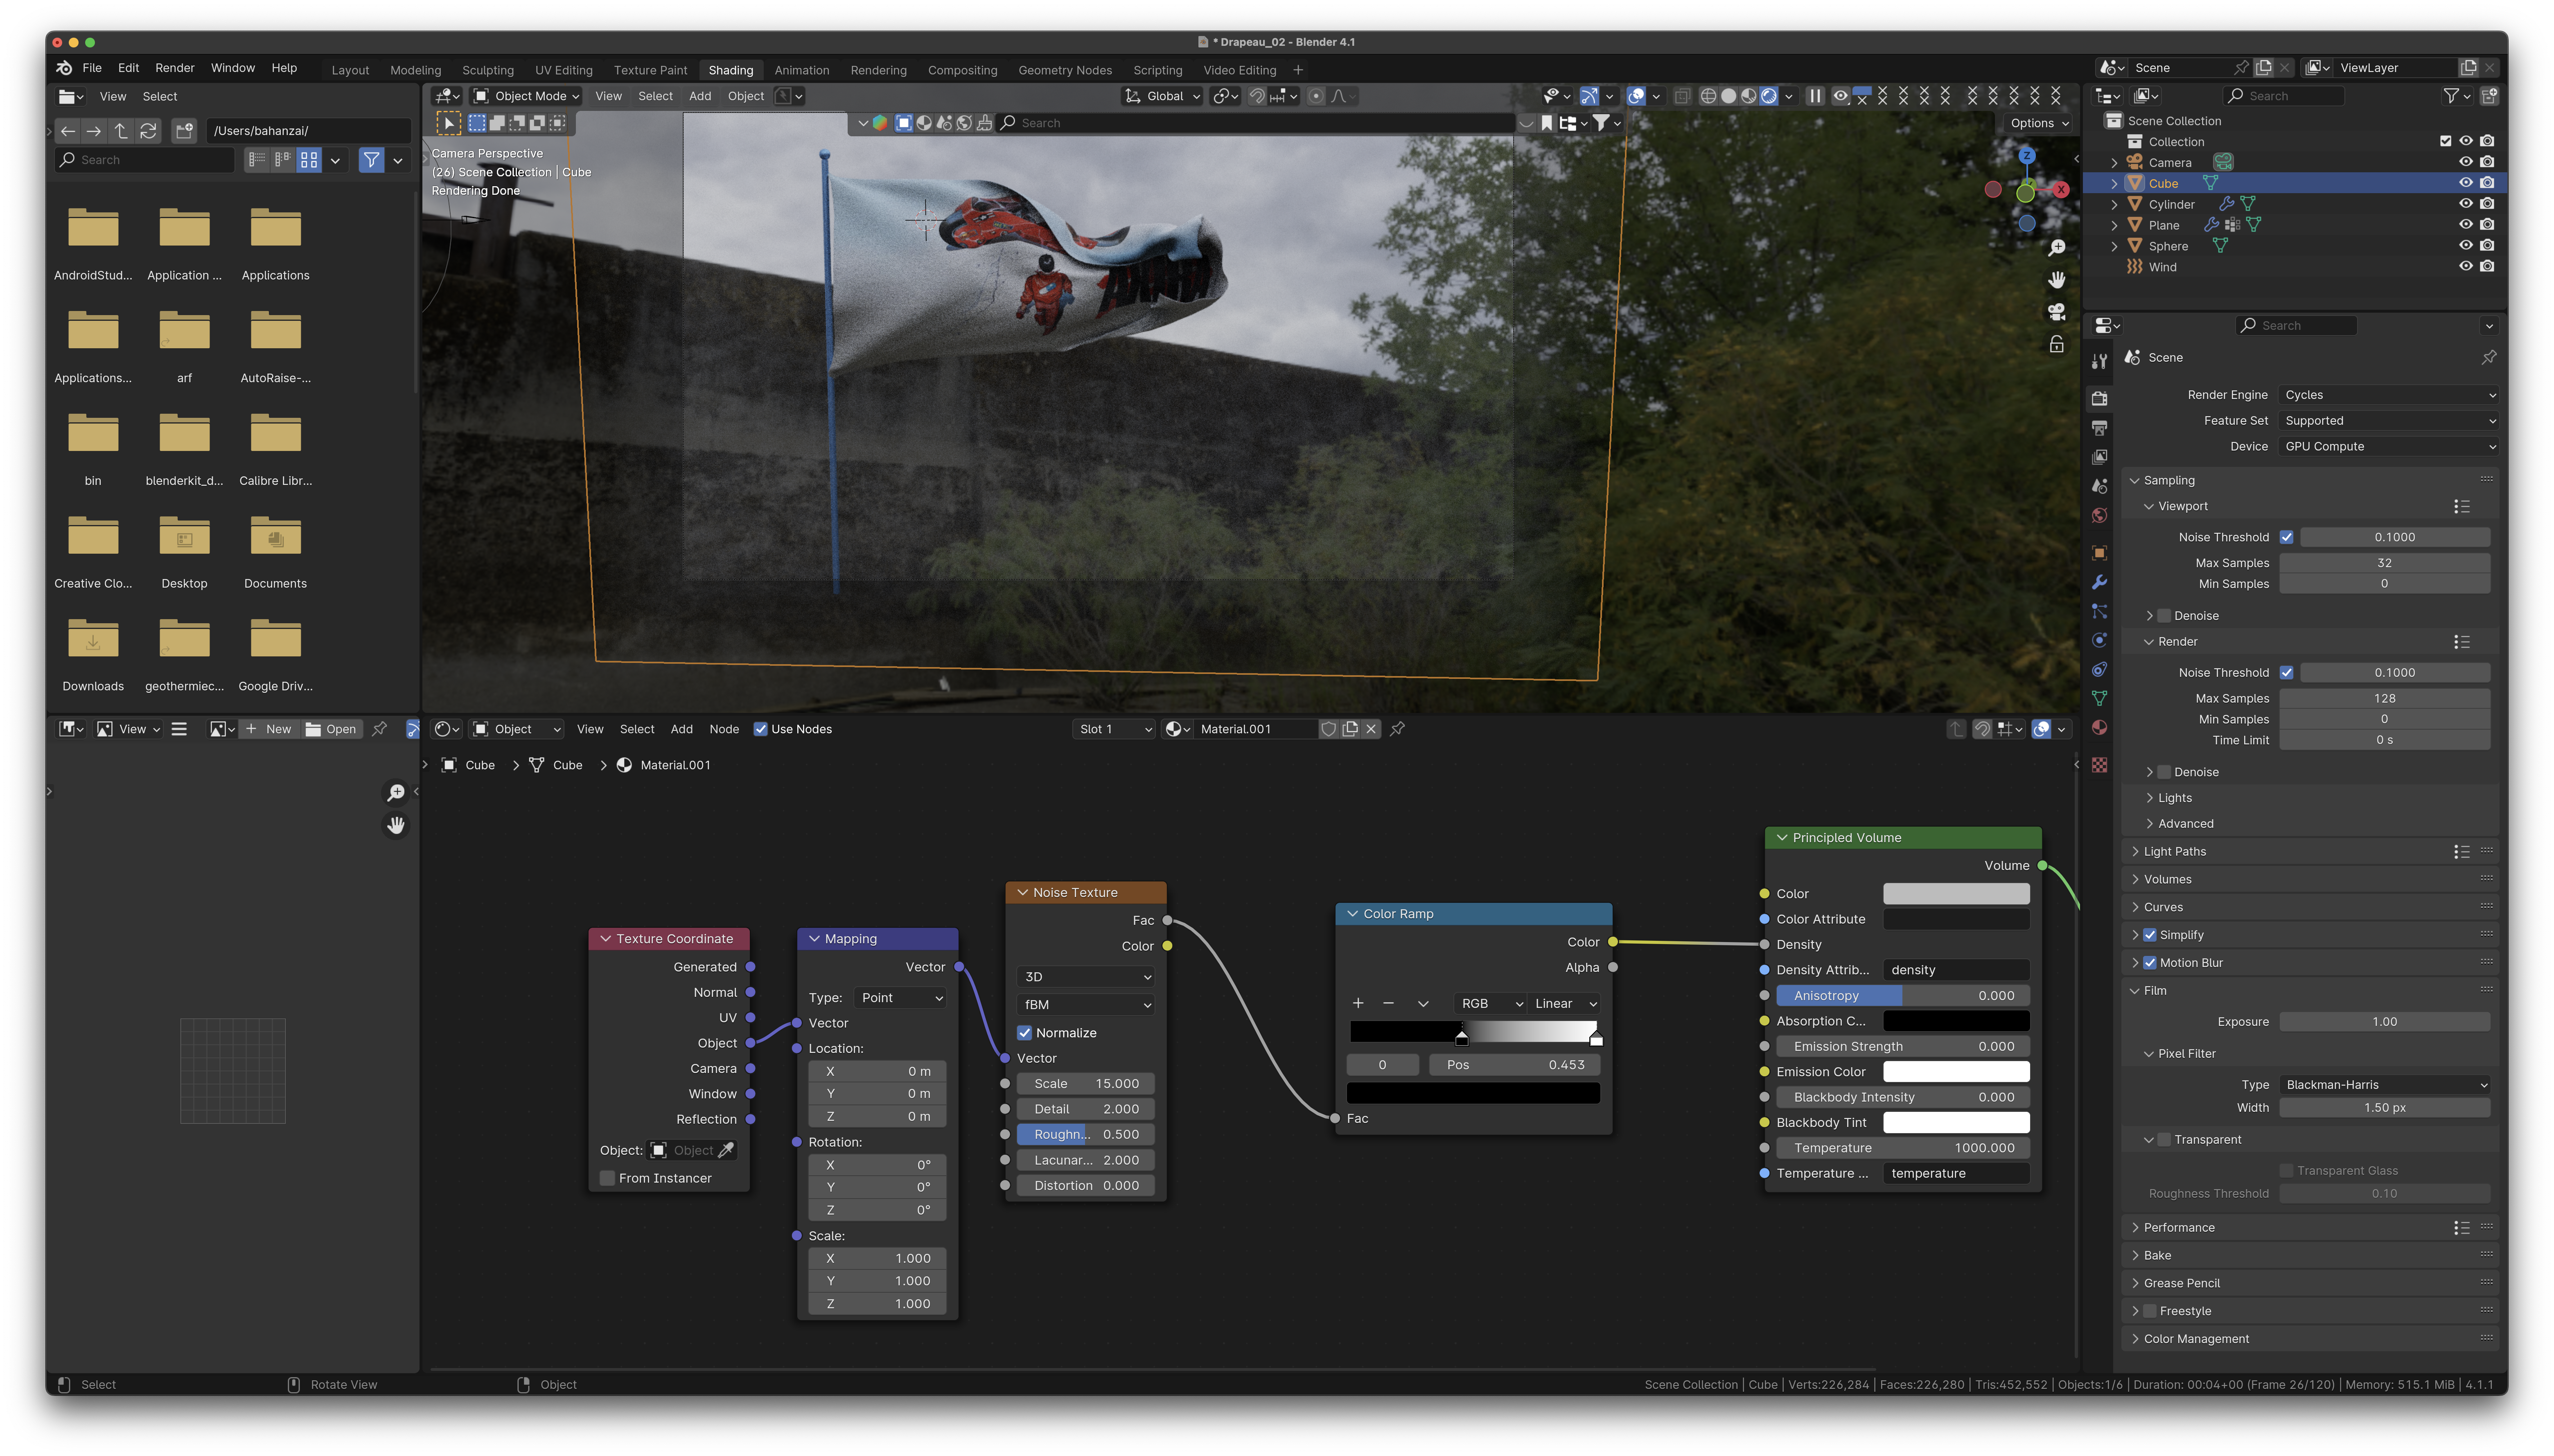Add a color stop on Color Ramp
Viewport: 2554px width, 1456px height.
tap(1358, 1003)
